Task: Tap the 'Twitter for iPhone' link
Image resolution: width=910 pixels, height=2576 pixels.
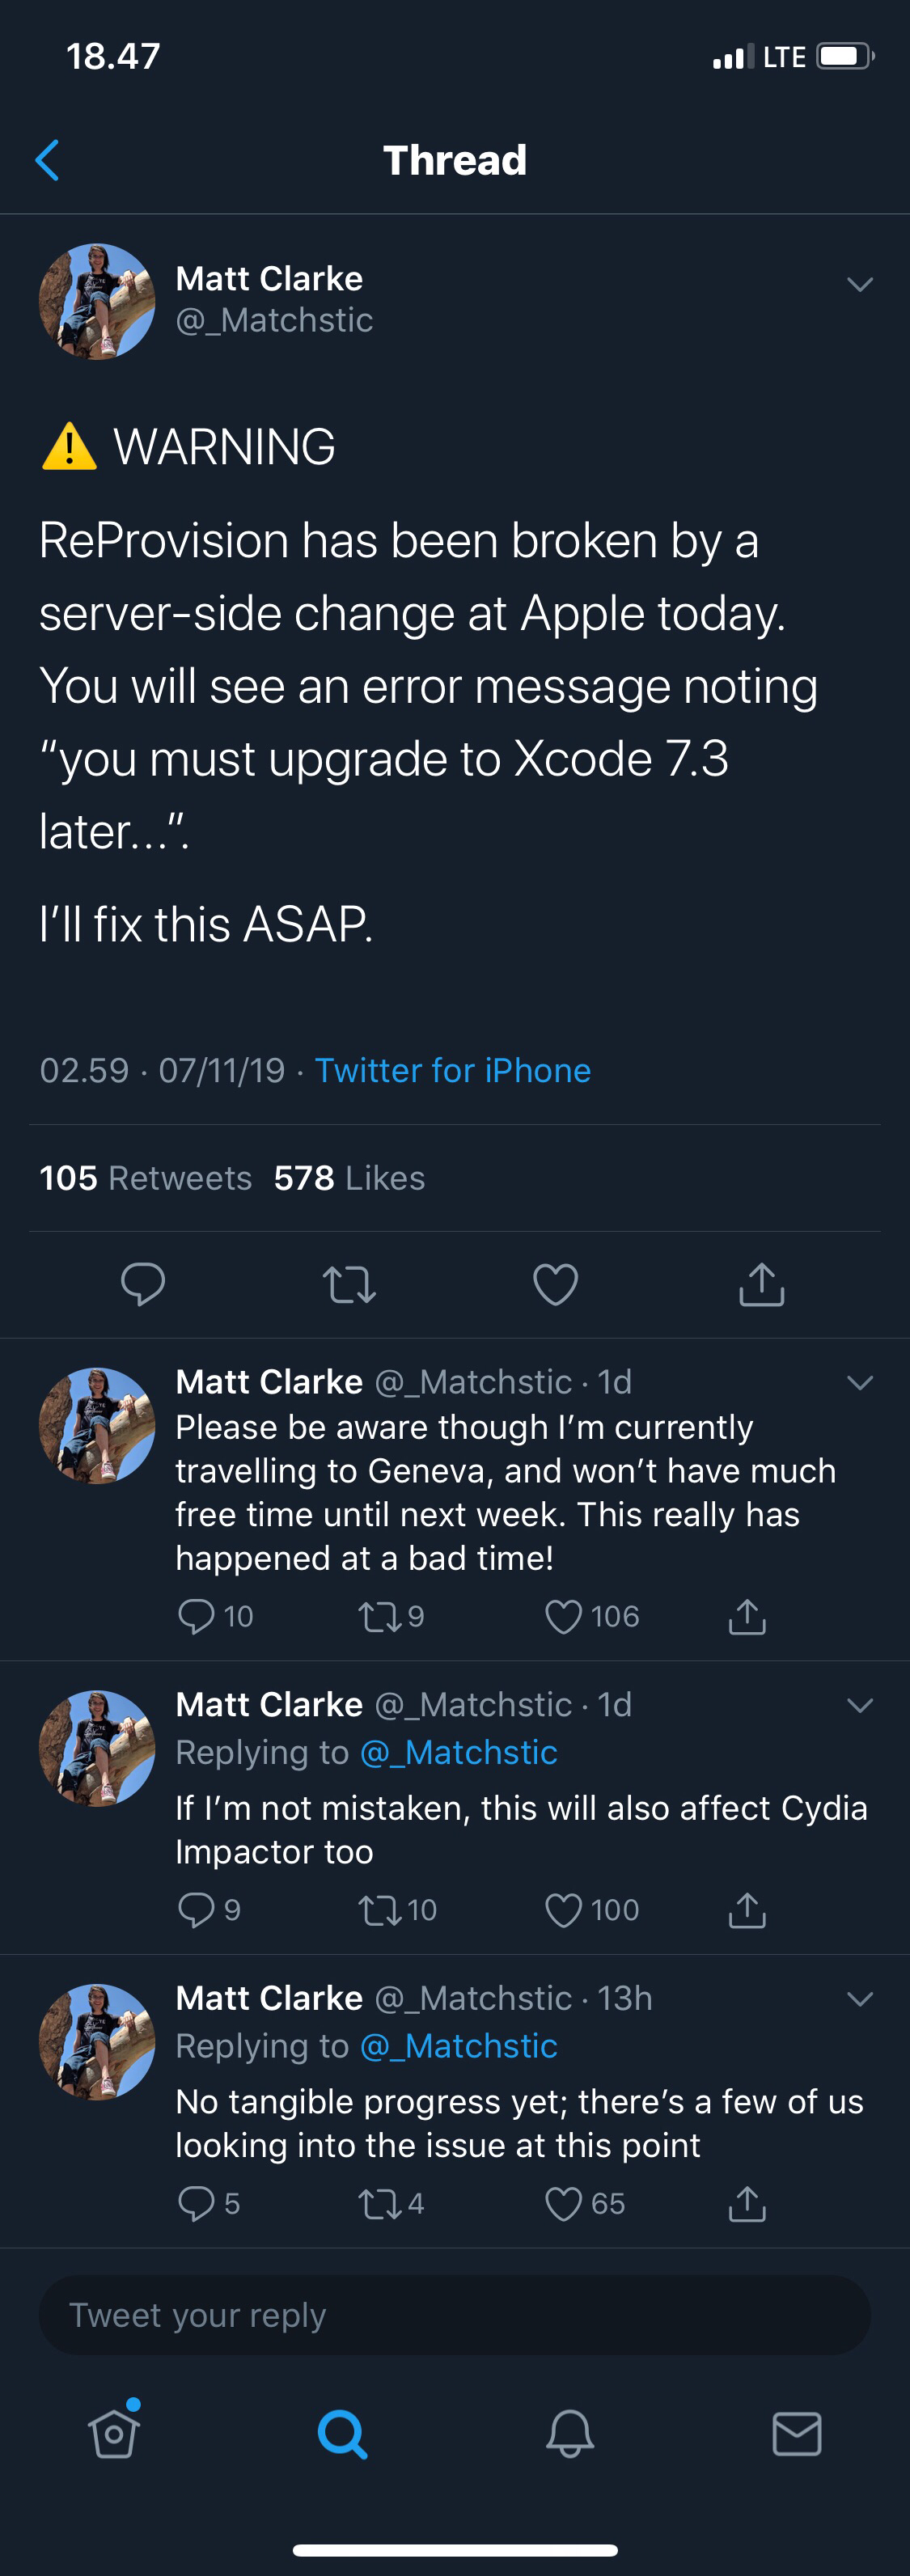Action: click(453, 1070)
